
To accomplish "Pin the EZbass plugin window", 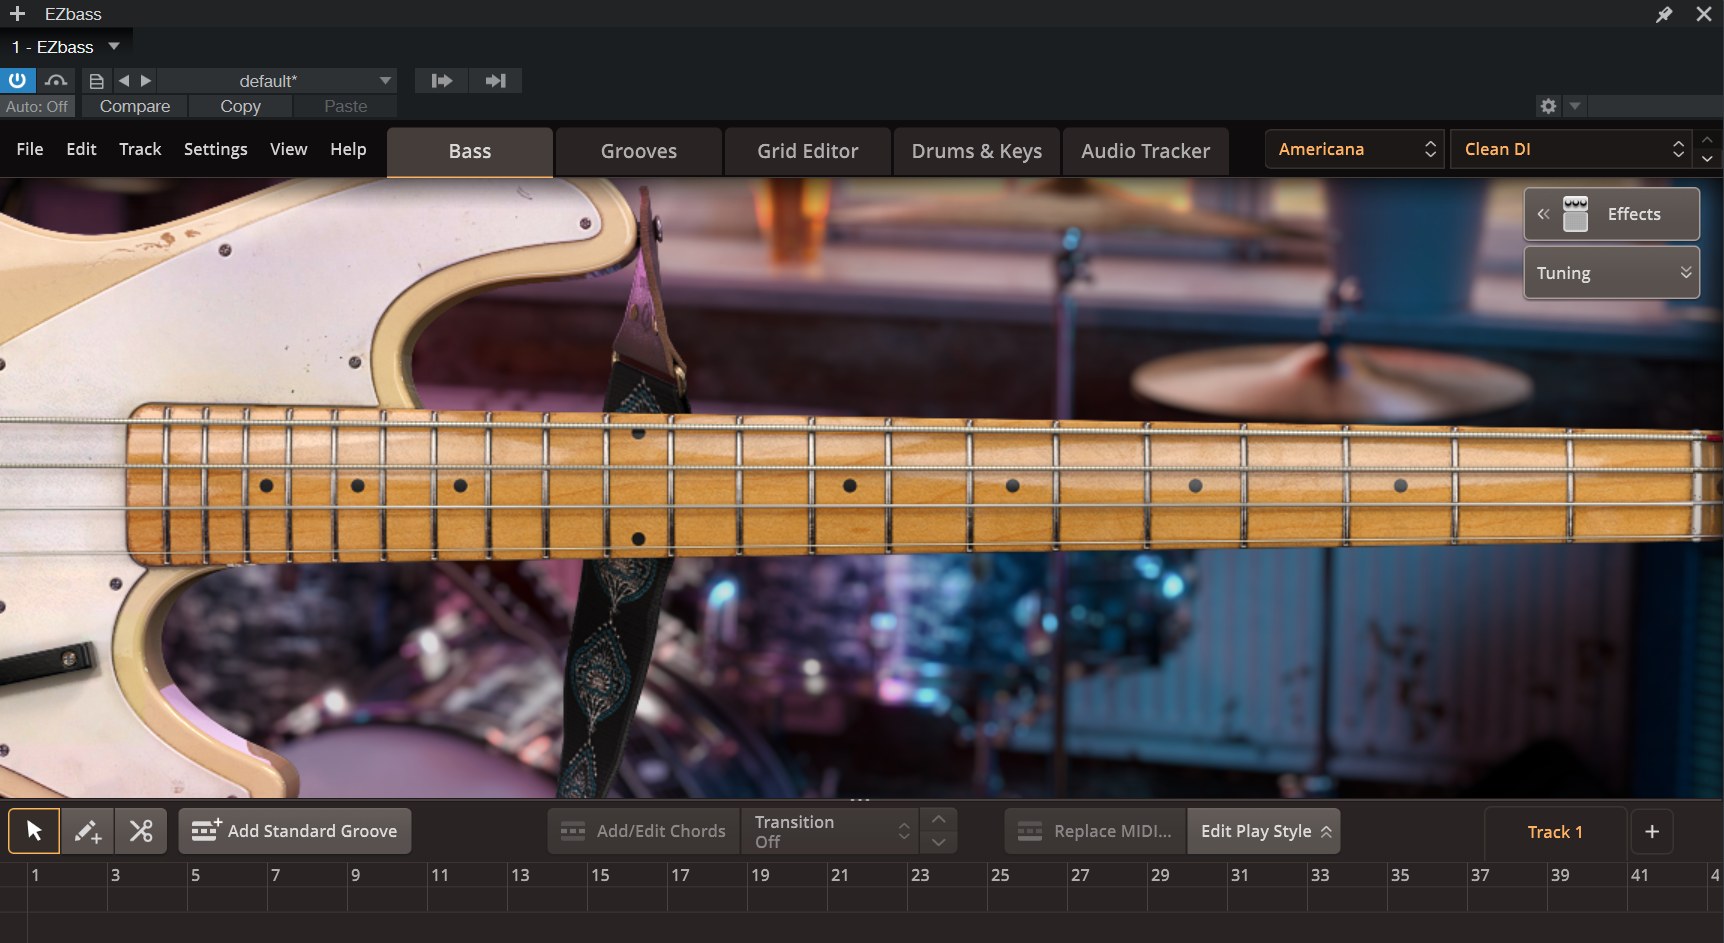I will pyautogui.click(x=1664, y=14).
